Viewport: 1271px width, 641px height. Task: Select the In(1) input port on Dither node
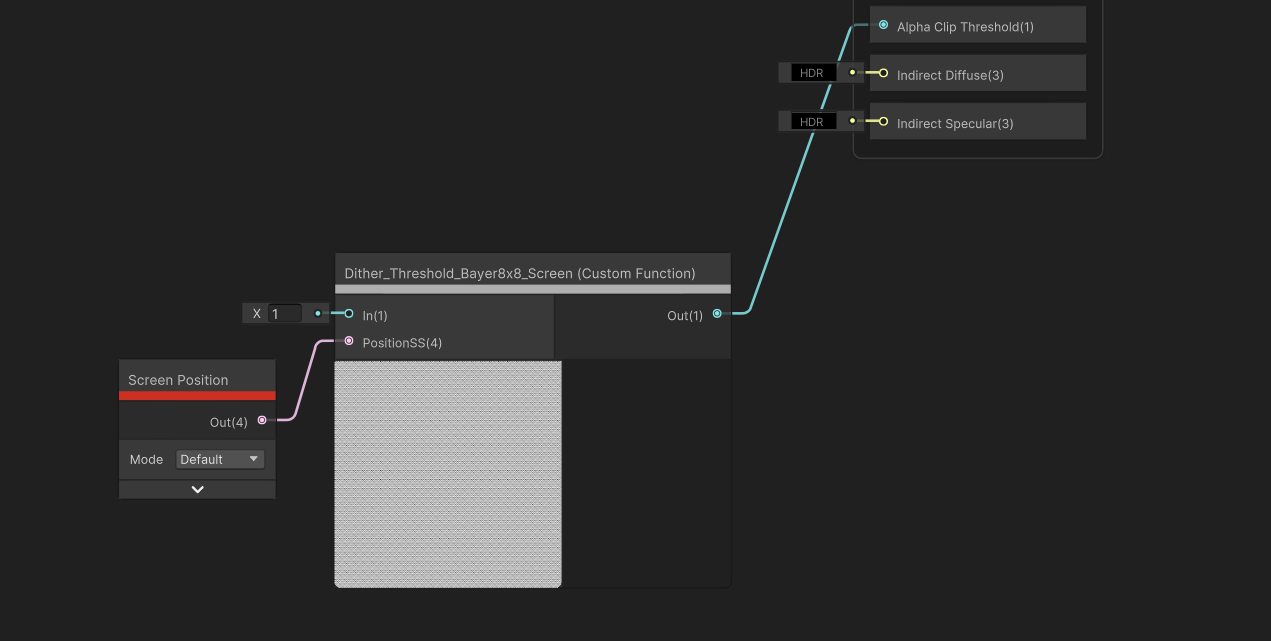click(349, 314)
